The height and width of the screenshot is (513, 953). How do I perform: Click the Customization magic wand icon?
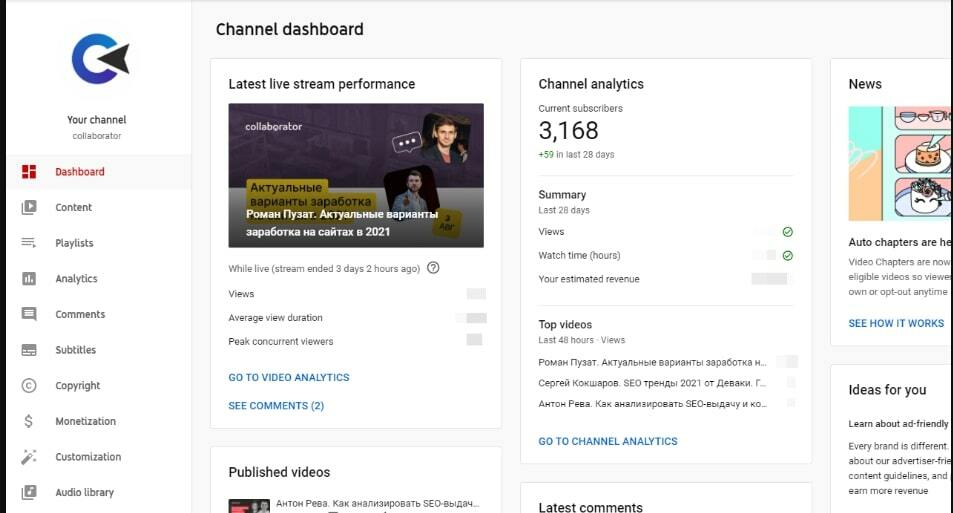29,456
